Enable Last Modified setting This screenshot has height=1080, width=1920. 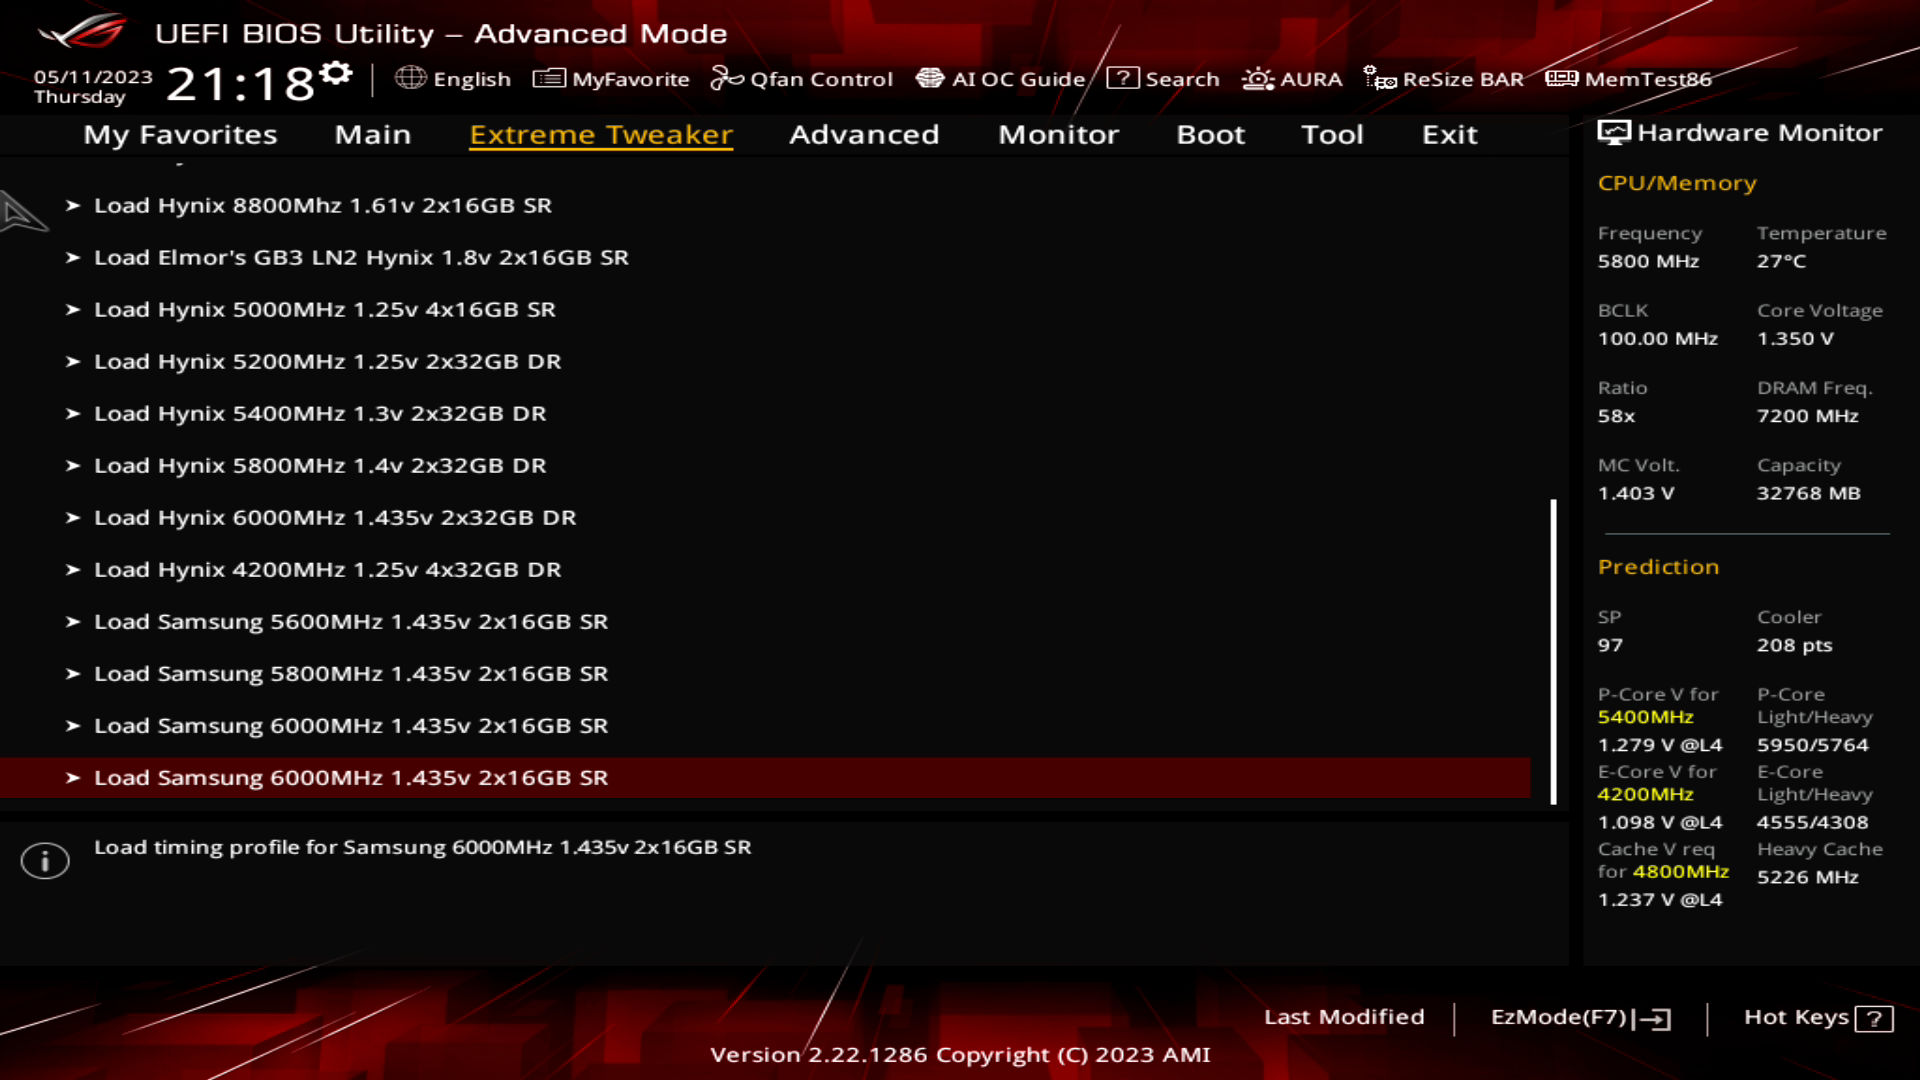1344,1015
